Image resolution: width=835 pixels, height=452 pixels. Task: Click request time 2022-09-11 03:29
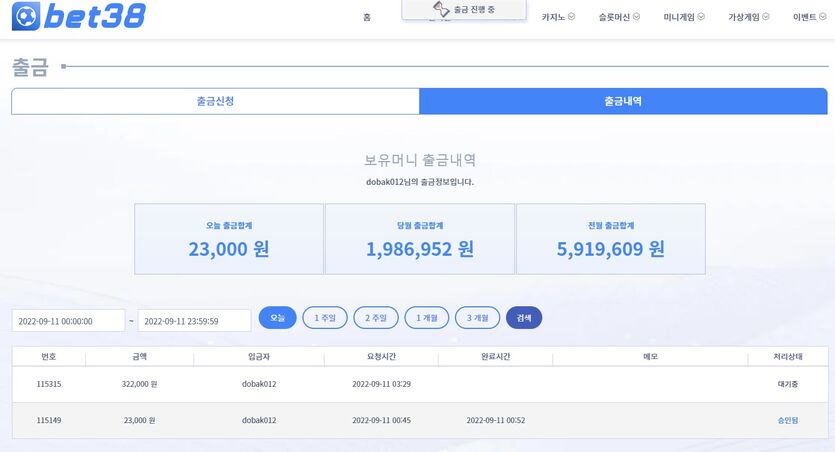click(x=381, y=384)
